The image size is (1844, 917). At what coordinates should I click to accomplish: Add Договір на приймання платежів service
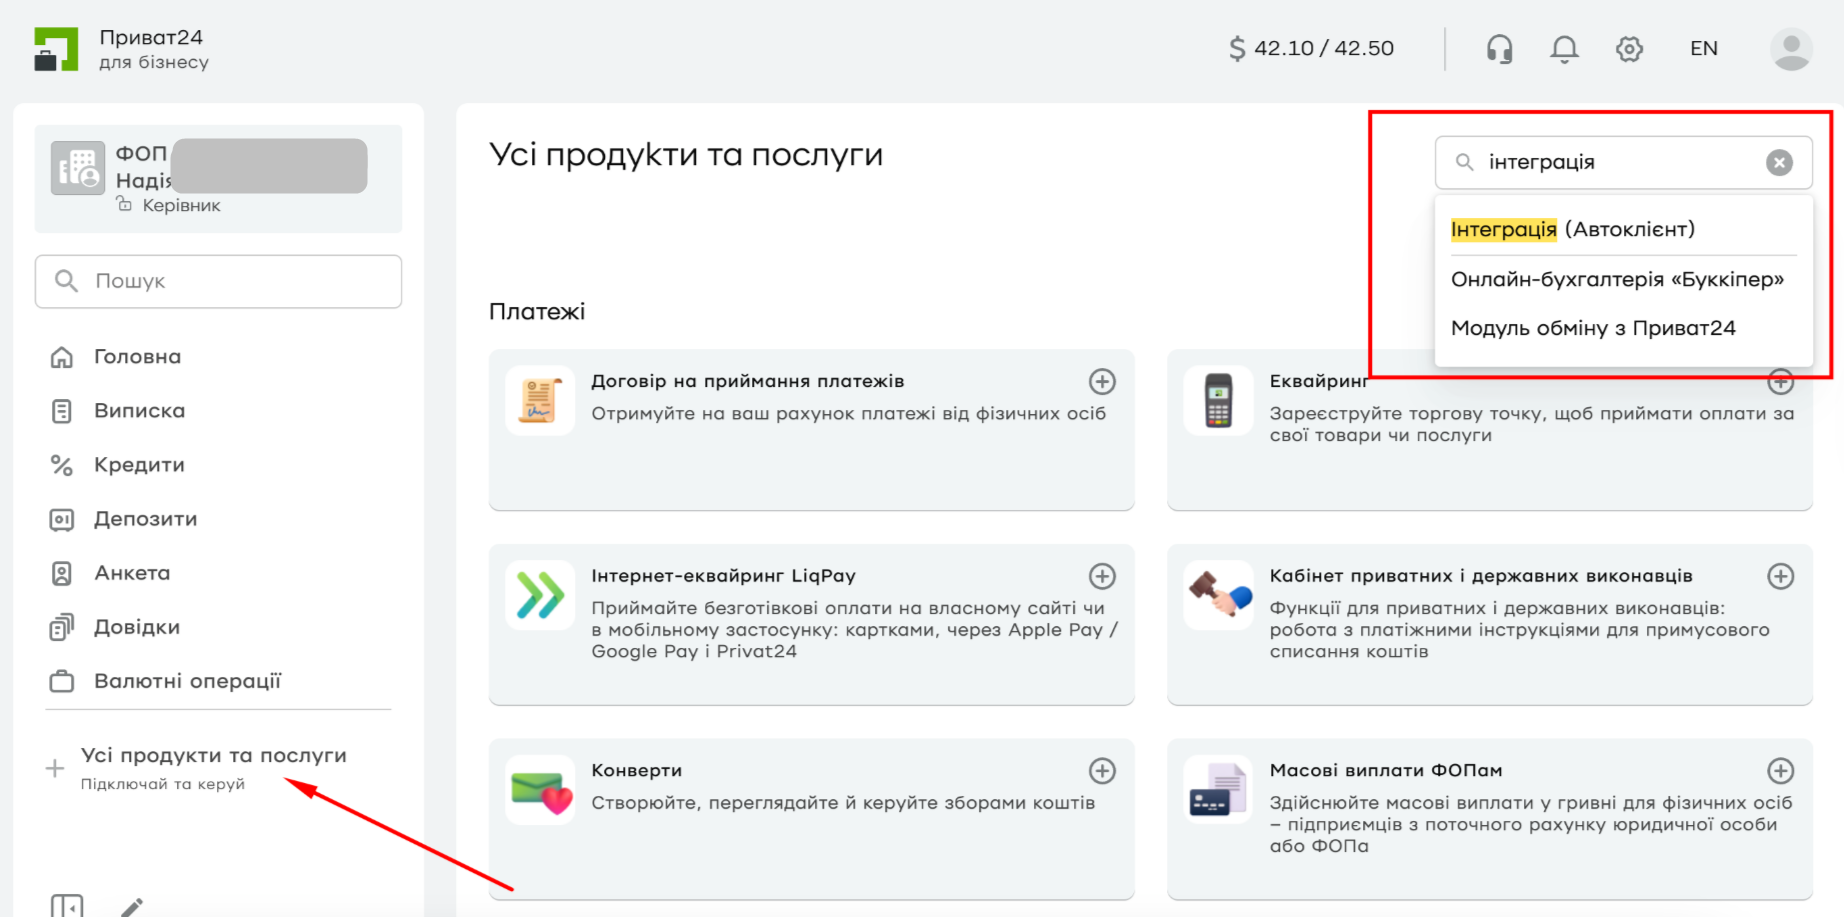[1102, 382]
